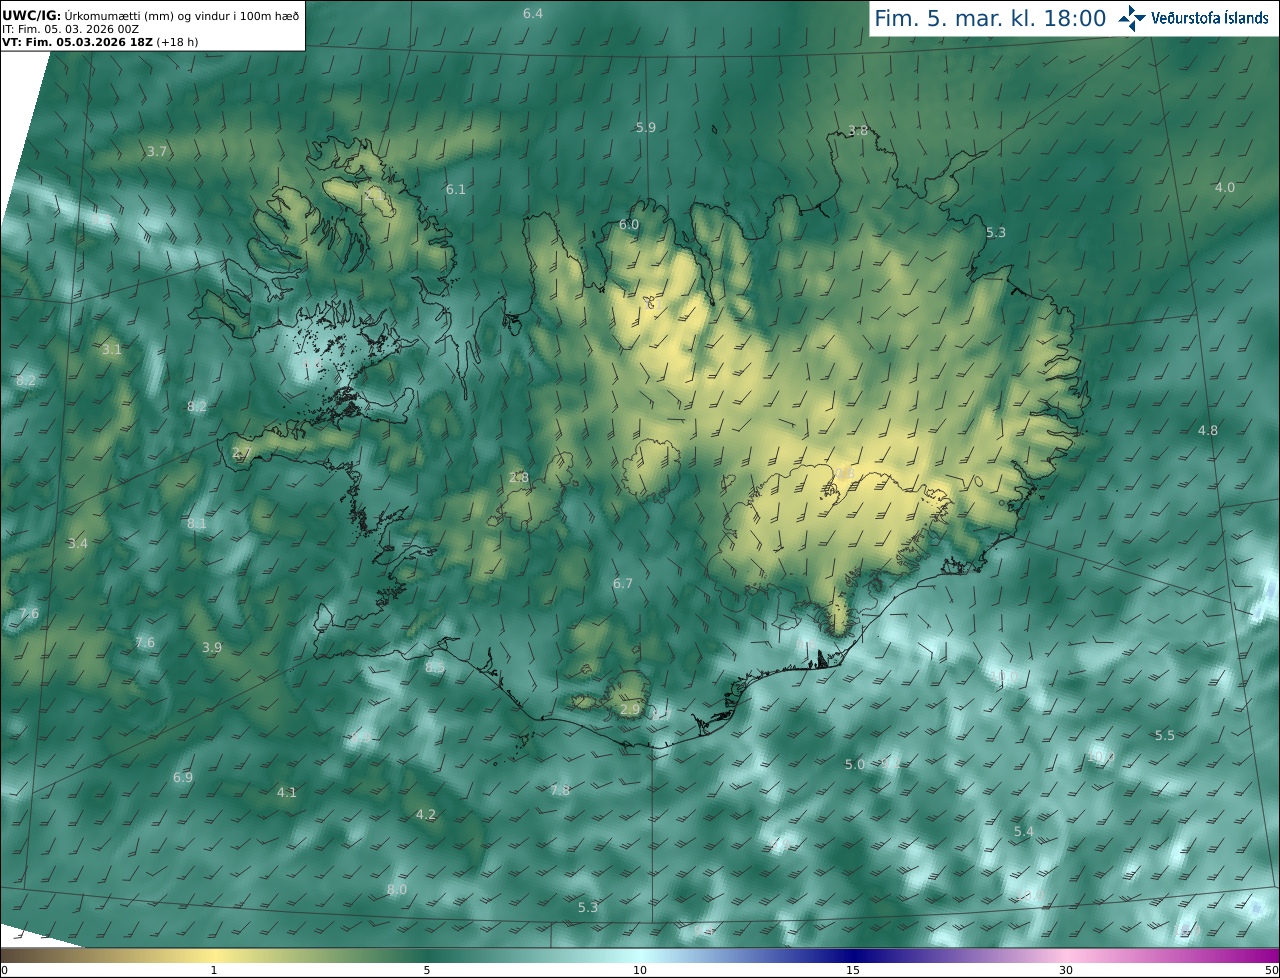This screenshot has height=978, width=1280.
Task: Click the map value 7.8
Action: (560, 791)
